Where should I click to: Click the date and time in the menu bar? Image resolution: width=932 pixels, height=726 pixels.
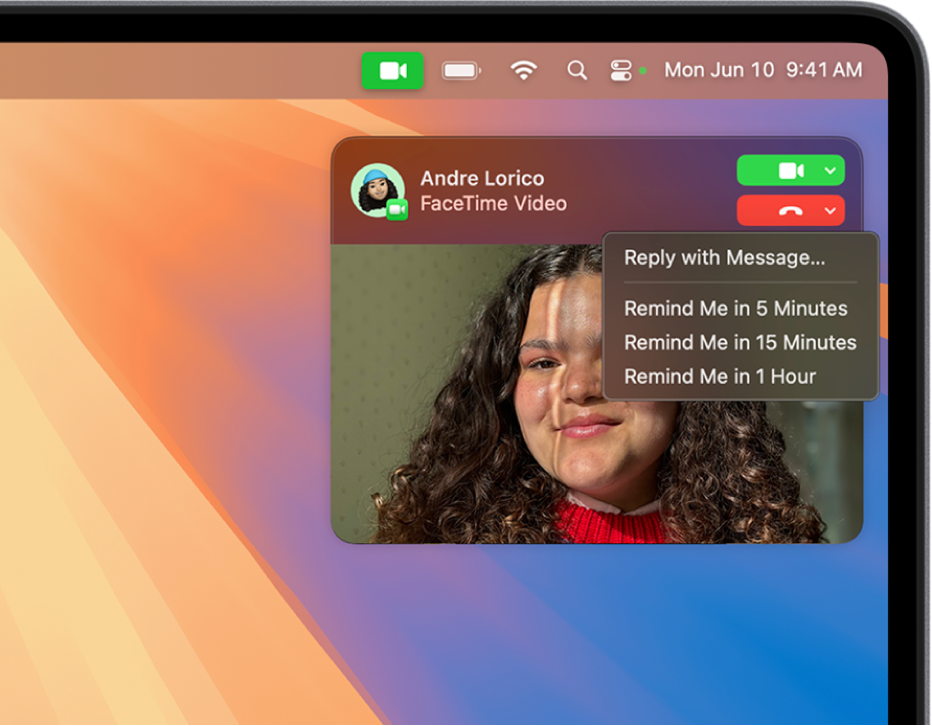point(765,70)
